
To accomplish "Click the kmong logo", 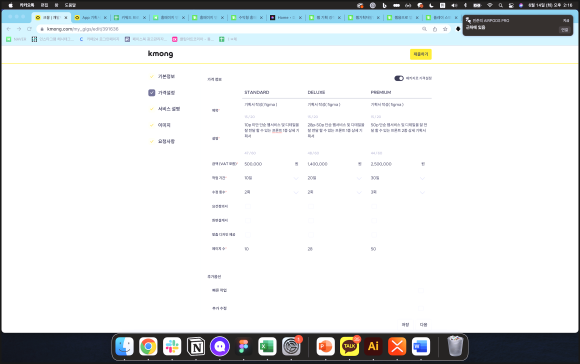I will tap(161, 54).
